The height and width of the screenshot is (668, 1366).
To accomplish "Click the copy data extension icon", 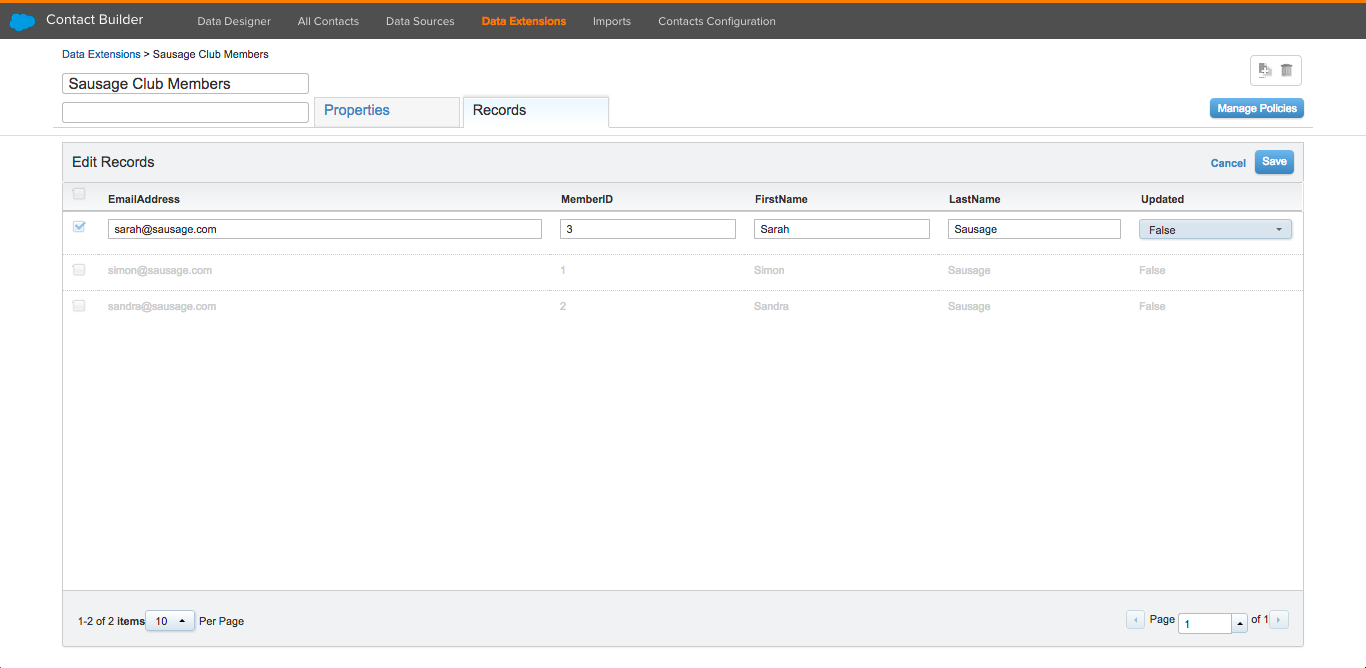I will coord(1265,70).
